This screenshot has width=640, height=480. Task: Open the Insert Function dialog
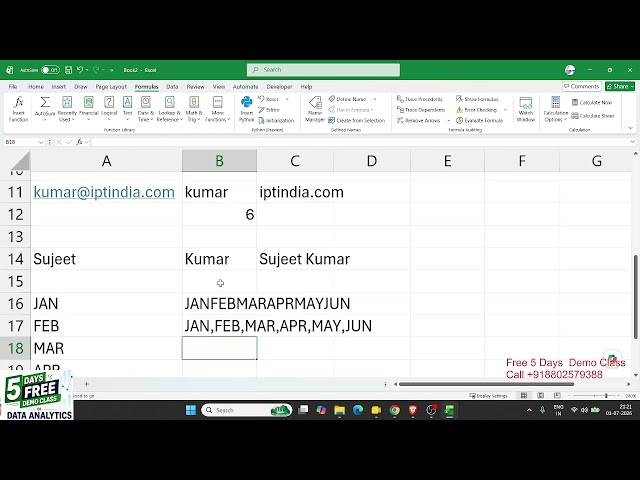coord(18,109)
